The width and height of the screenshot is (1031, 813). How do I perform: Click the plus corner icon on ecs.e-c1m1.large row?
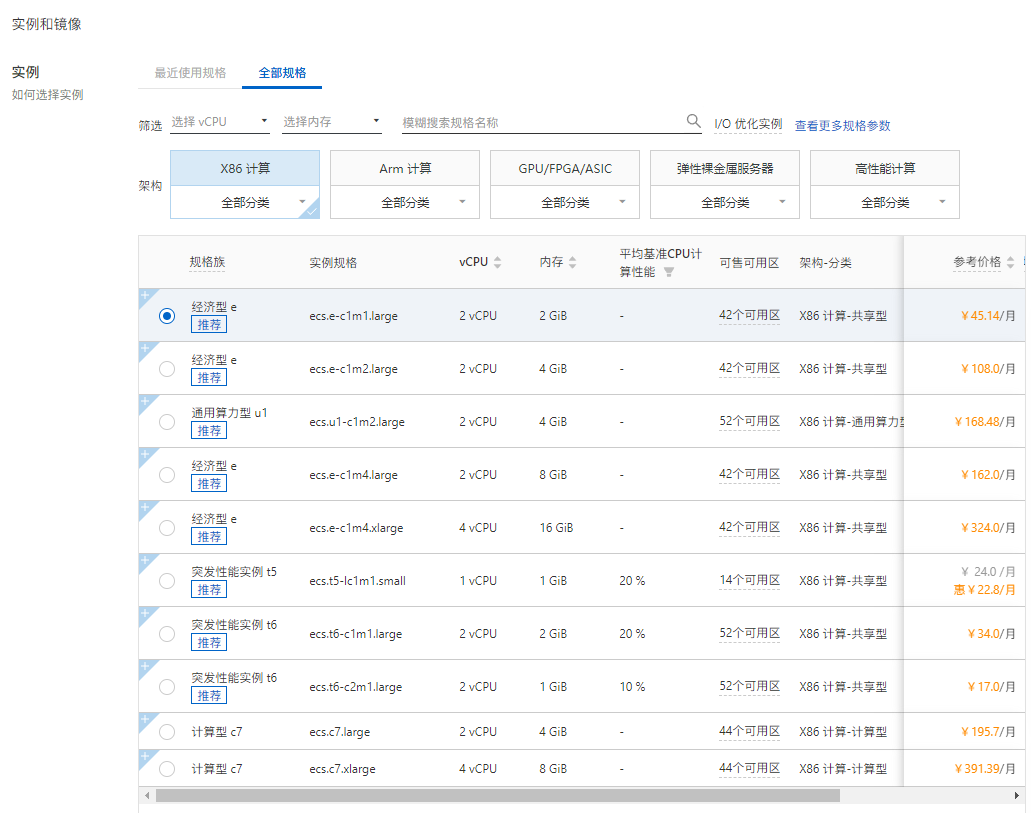click(144, 295)
